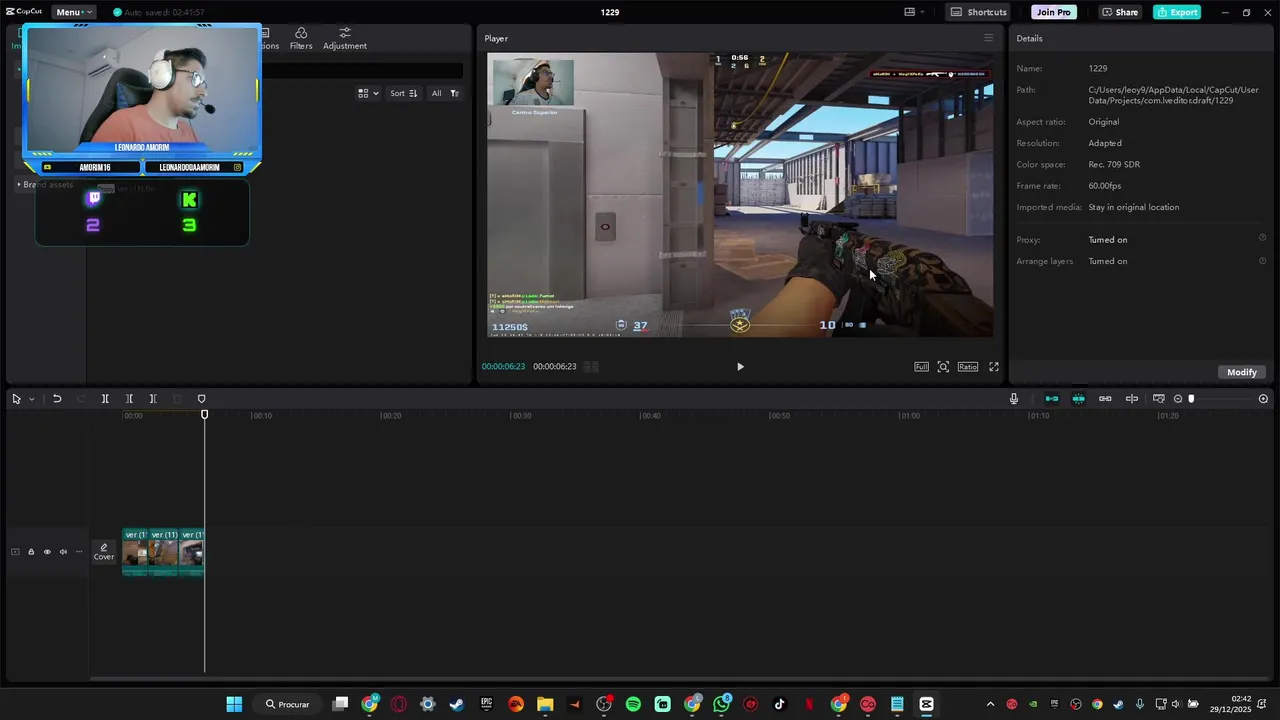Open the pointer tool mode dropdown
The width and height of the screenshot is (1280, 720).
pyautogui.click(x=31, y=399)
